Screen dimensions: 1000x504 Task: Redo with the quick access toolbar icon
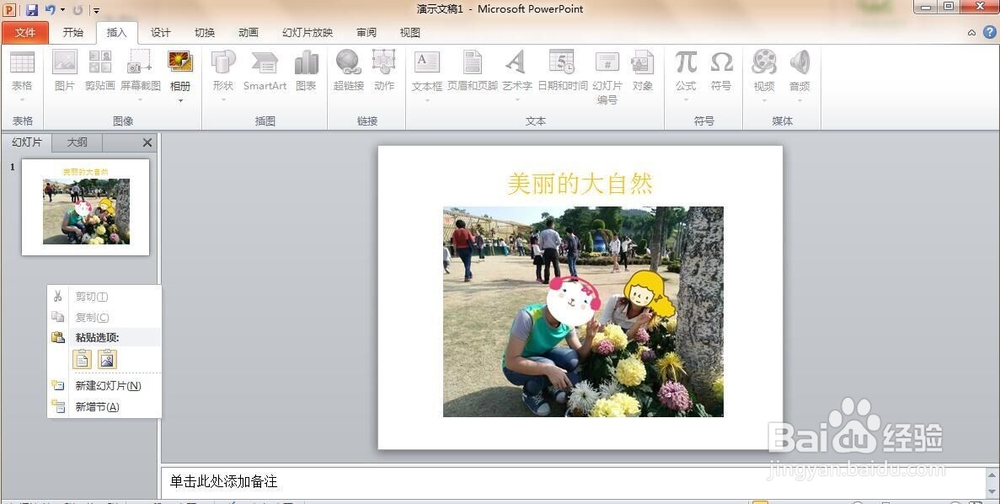point(78,10)
